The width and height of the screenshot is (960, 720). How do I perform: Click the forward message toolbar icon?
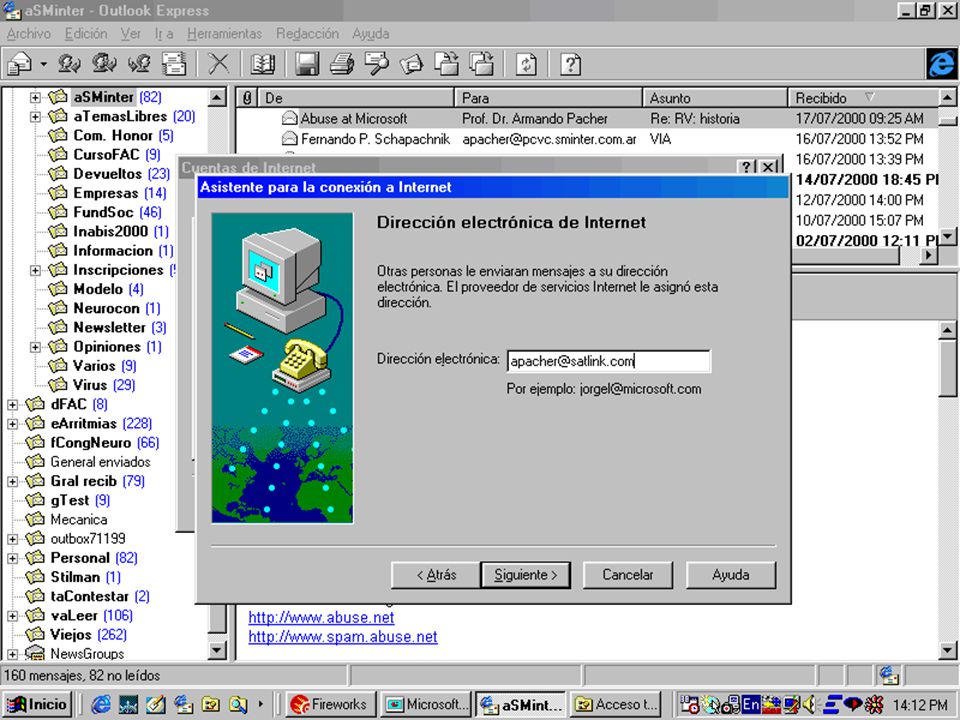140,64
